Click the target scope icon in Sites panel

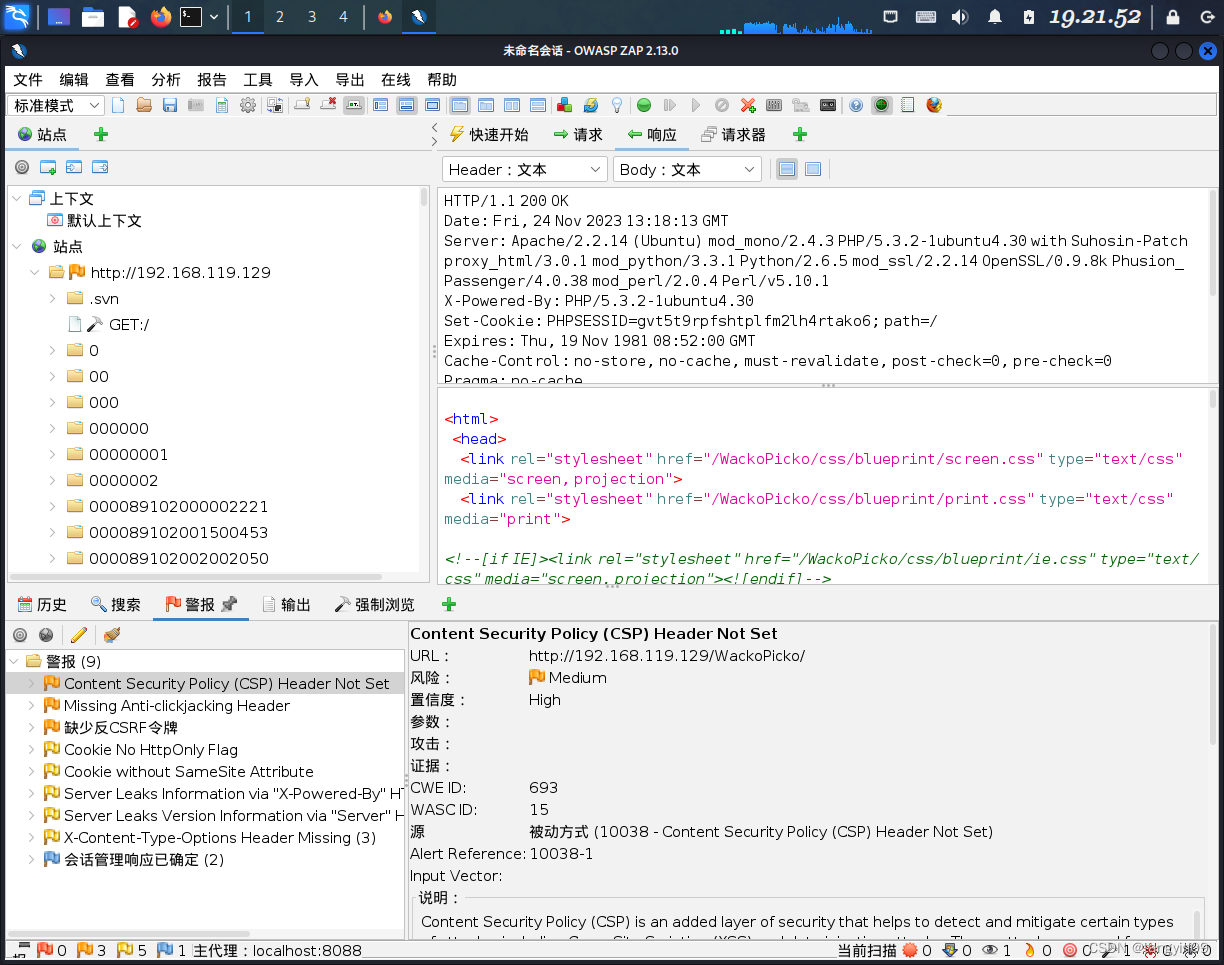22,167
